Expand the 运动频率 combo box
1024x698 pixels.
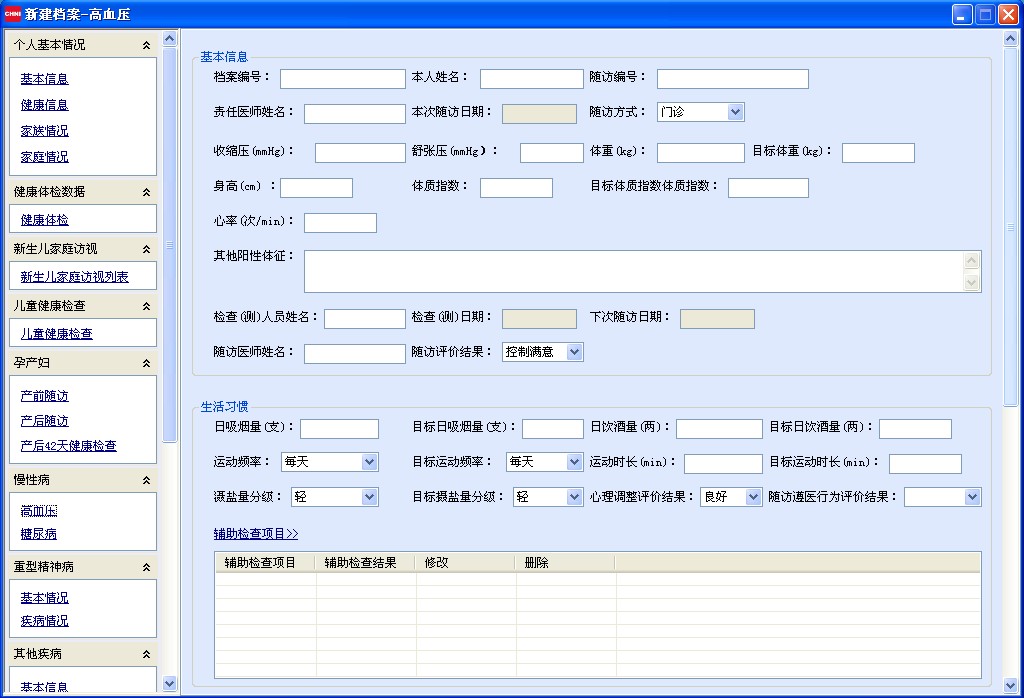pyautogui.click(x=369, y=462)
